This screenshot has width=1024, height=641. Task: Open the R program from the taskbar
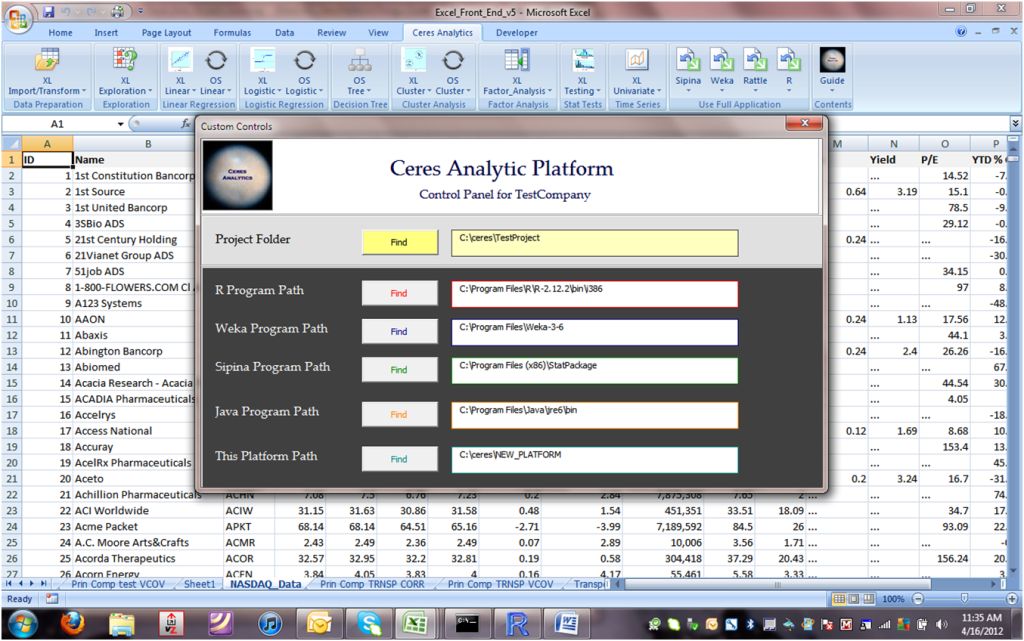[x=517, y=624]
